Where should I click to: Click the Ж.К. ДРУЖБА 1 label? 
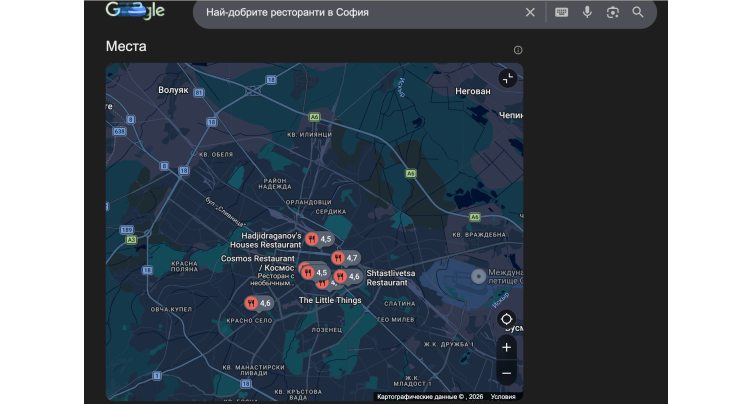pos(448,345)
